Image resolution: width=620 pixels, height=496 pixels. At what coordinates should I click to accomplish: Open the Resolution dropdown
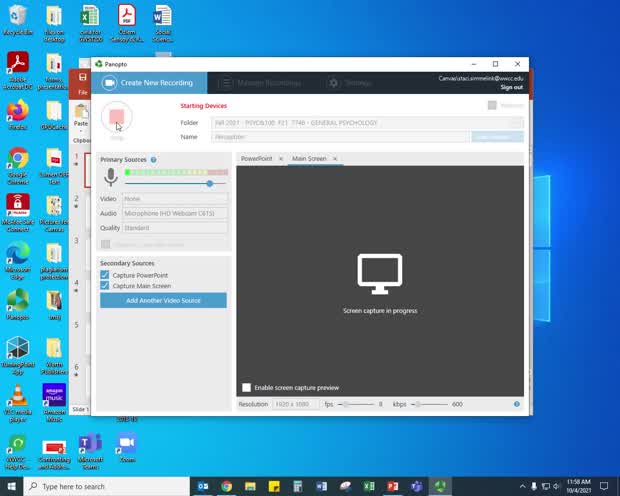pyautogui.click(x=295, y=404)
